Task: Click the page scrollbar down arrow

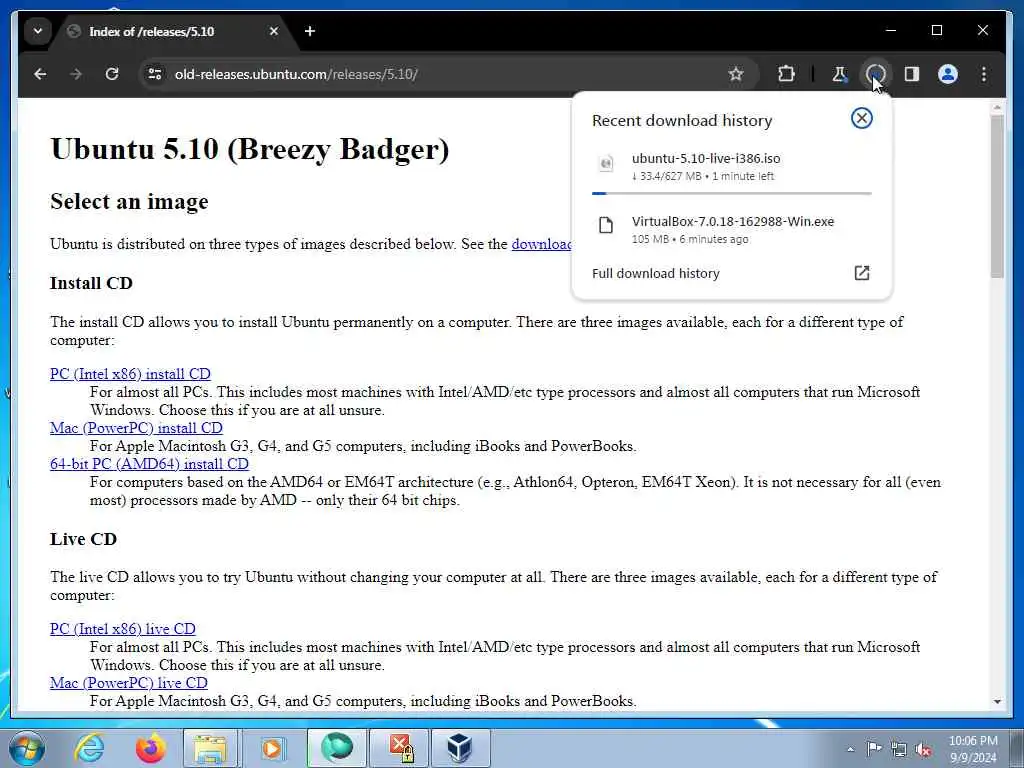Action: tap(997, 702)
